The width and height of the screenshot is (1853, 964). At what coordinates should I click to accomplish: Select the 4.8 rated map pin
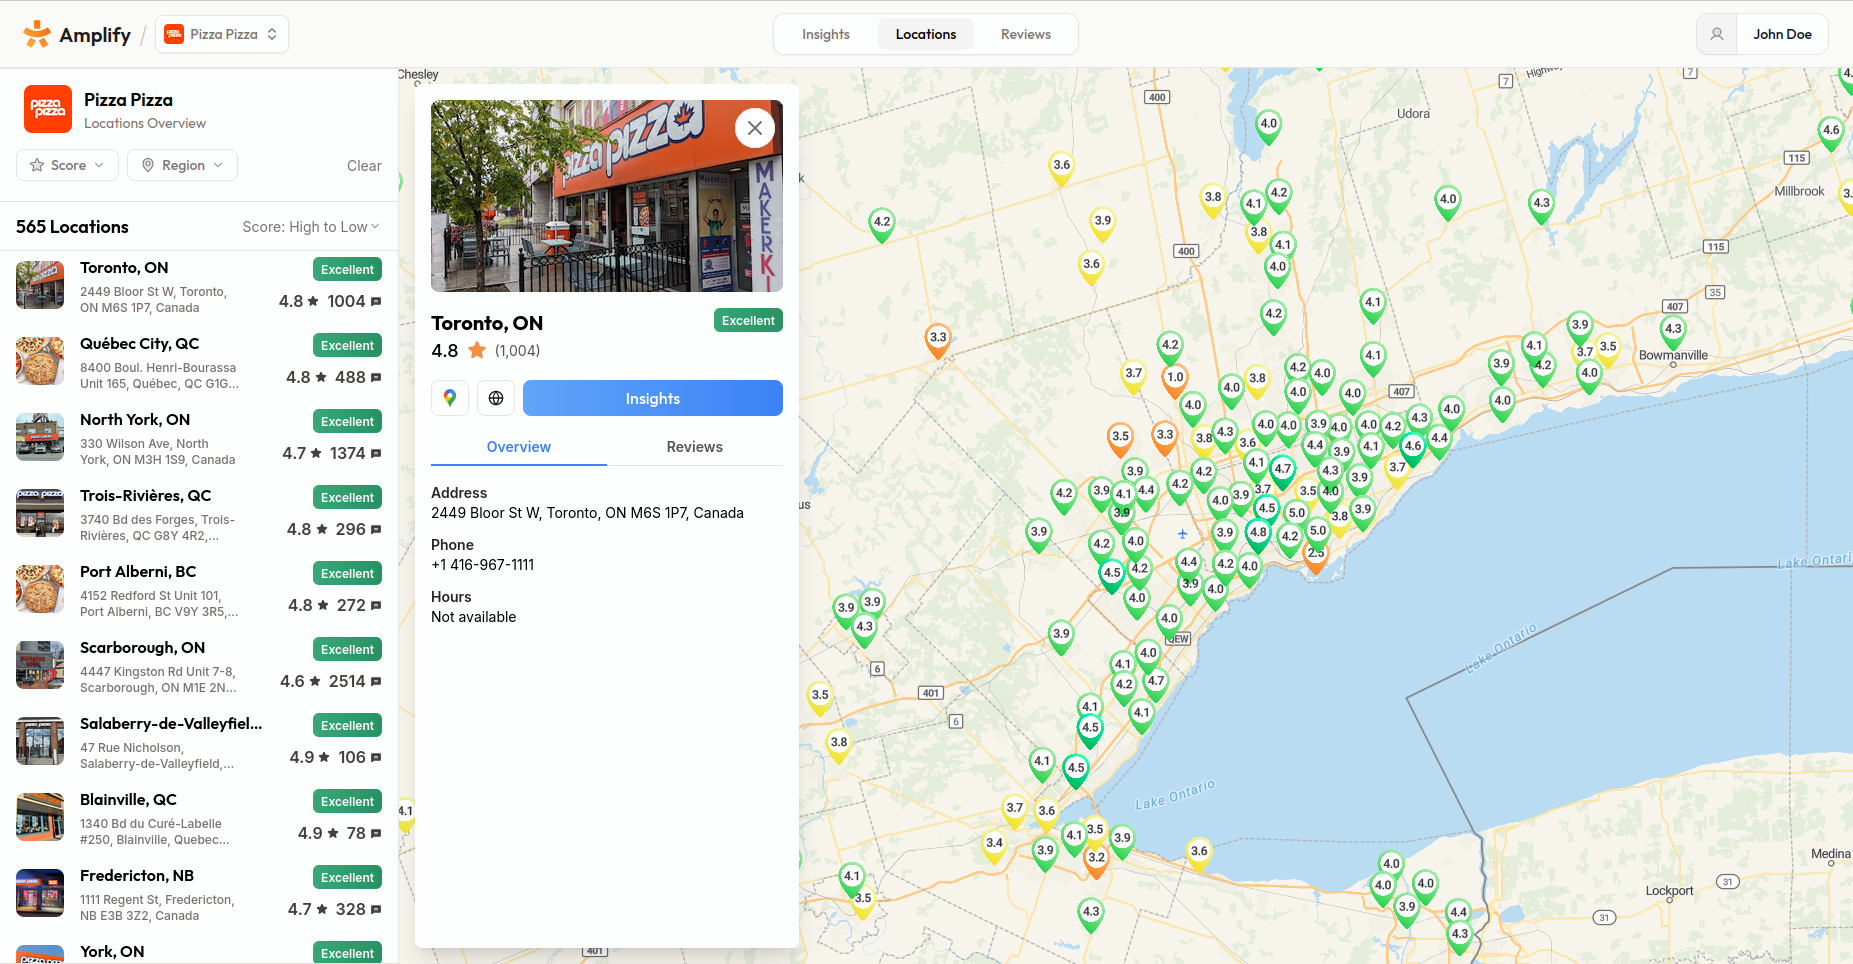(1258, 533)
